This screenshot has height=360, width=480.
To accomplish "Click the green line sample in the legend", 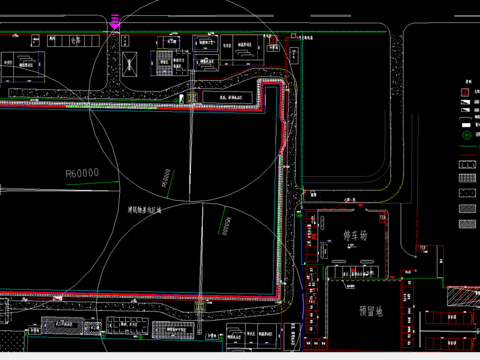I will pyautogui.click(x=468, y=146).
